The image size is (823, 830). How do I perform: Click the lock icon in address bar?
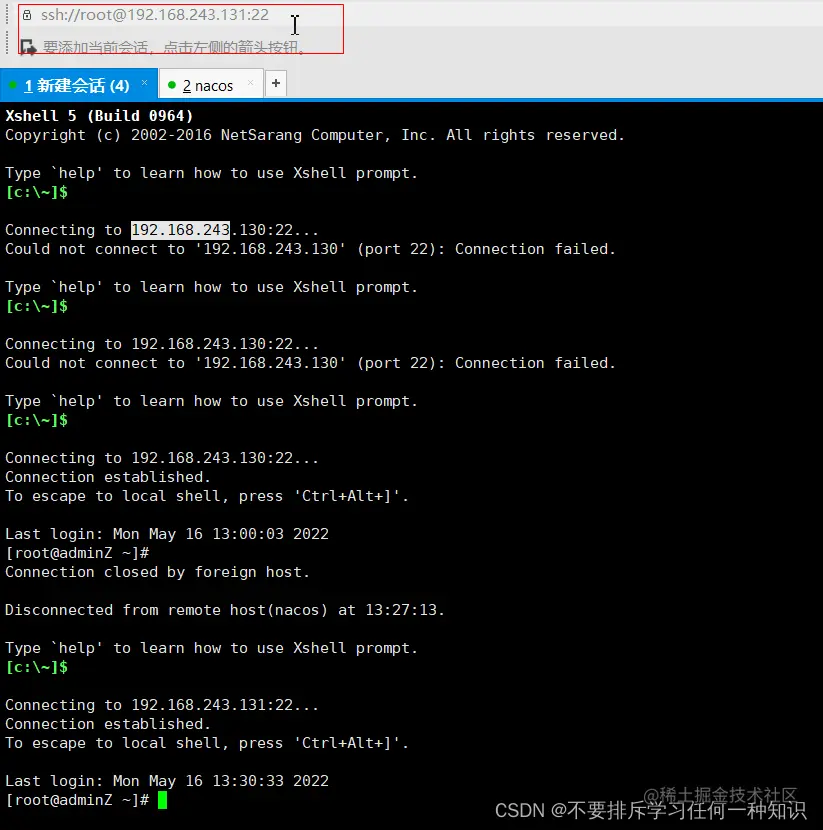point(27,15)
